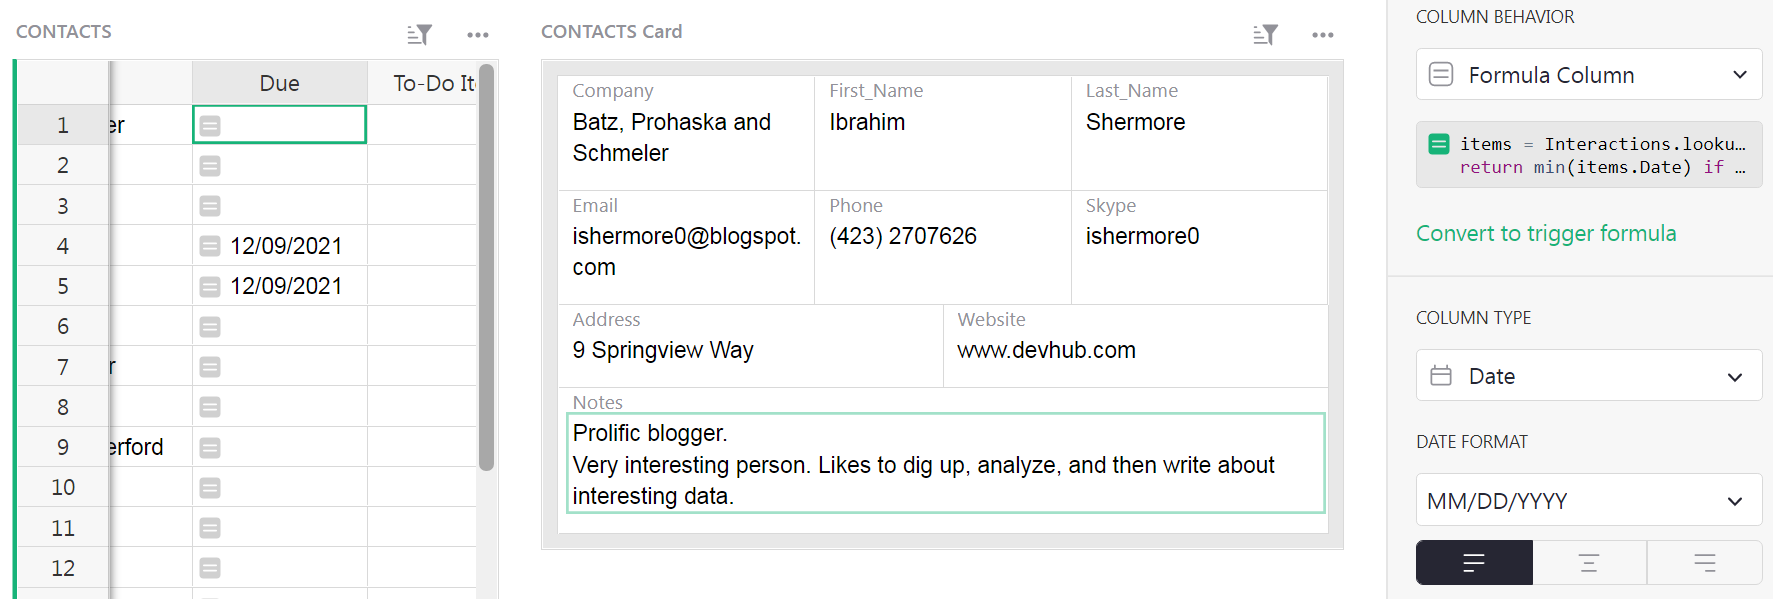The image size is (1773, 599).
Task: Open sort and filter for CONTACTS table
Action: pos(419,35)
